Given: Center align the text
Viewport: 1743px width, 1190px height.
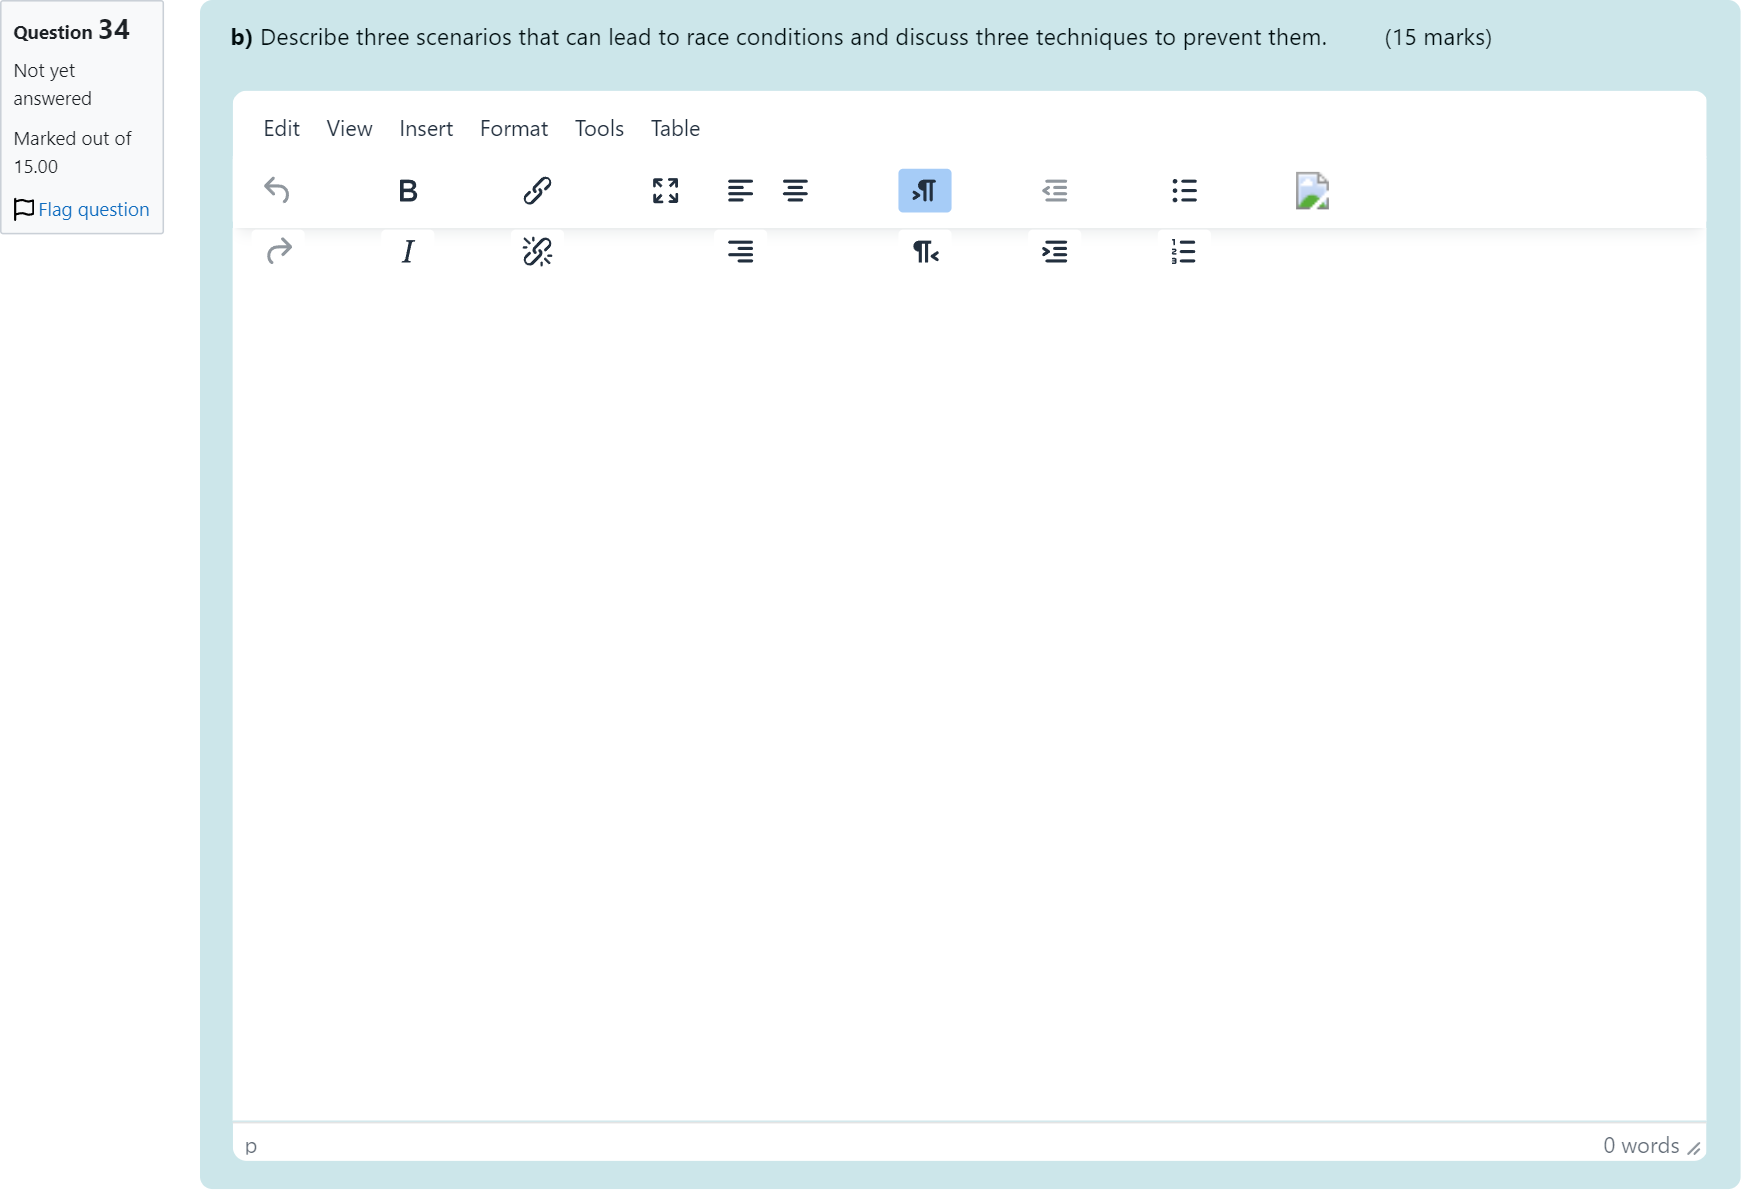Looking at the screenshot, I should click(x=795, y=190).
